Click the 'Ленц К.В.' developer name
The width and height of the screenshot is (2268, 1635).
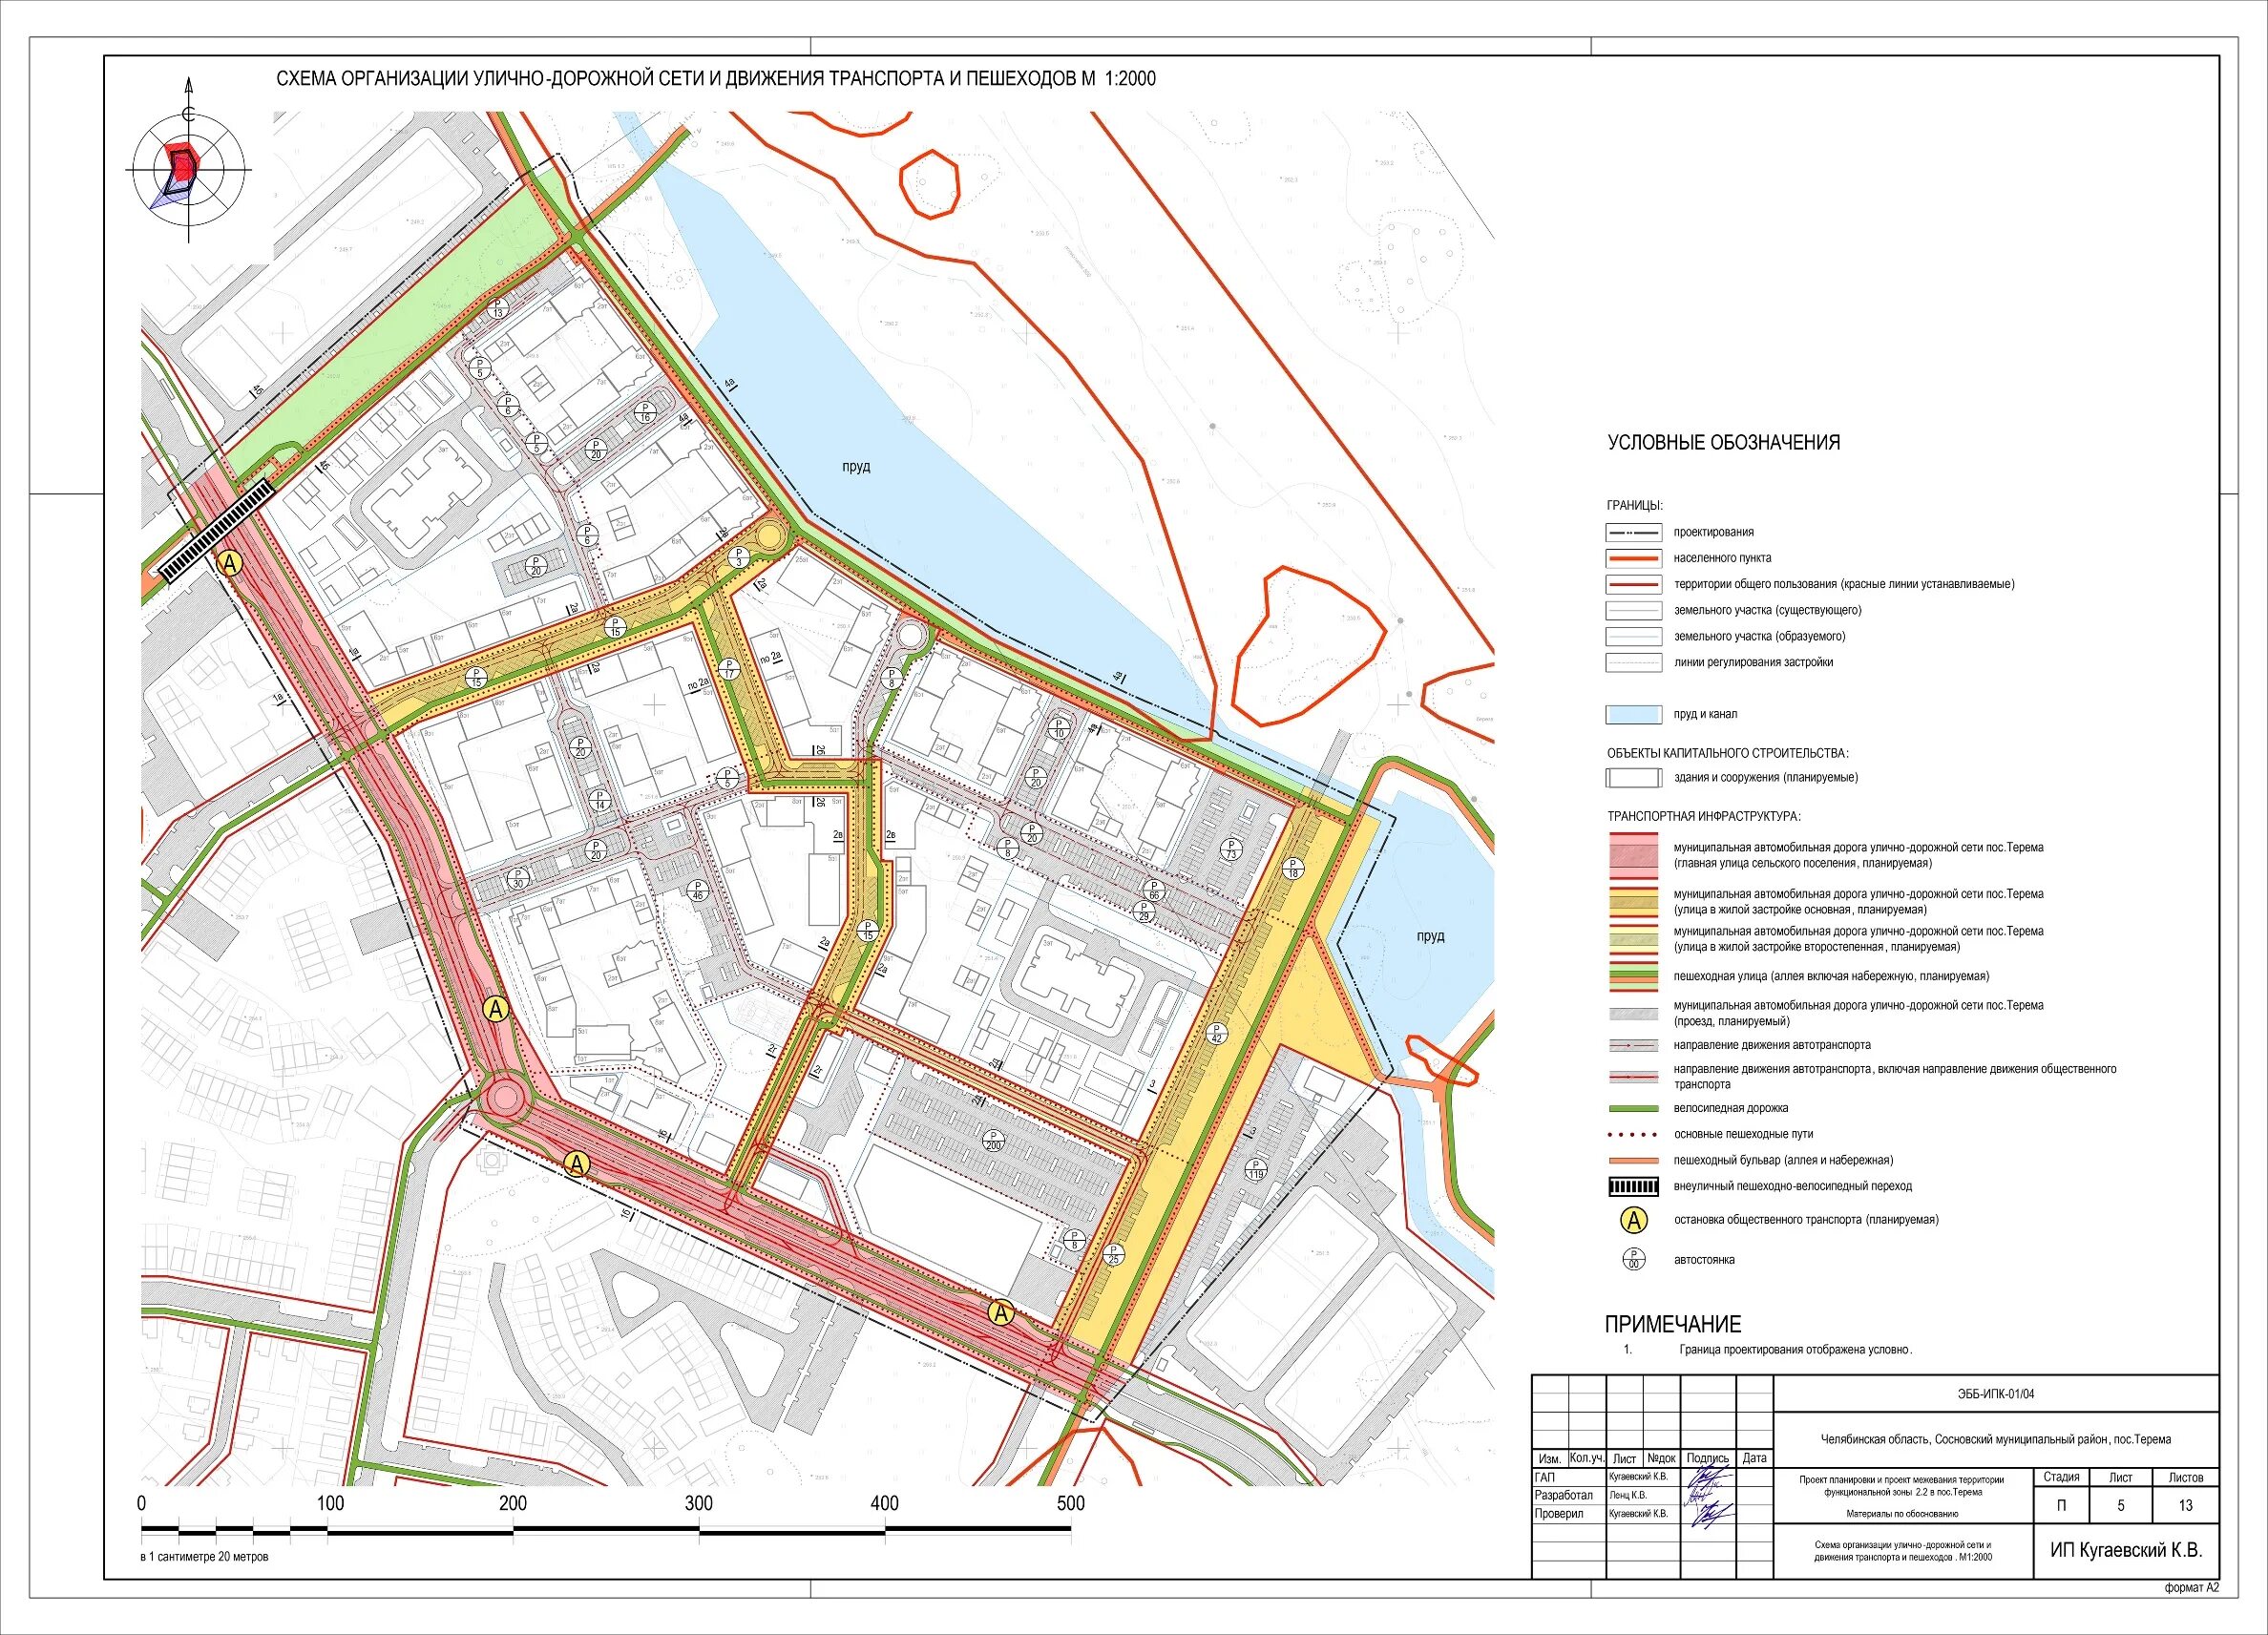pyautogui.click(x=1627, y=1495)
